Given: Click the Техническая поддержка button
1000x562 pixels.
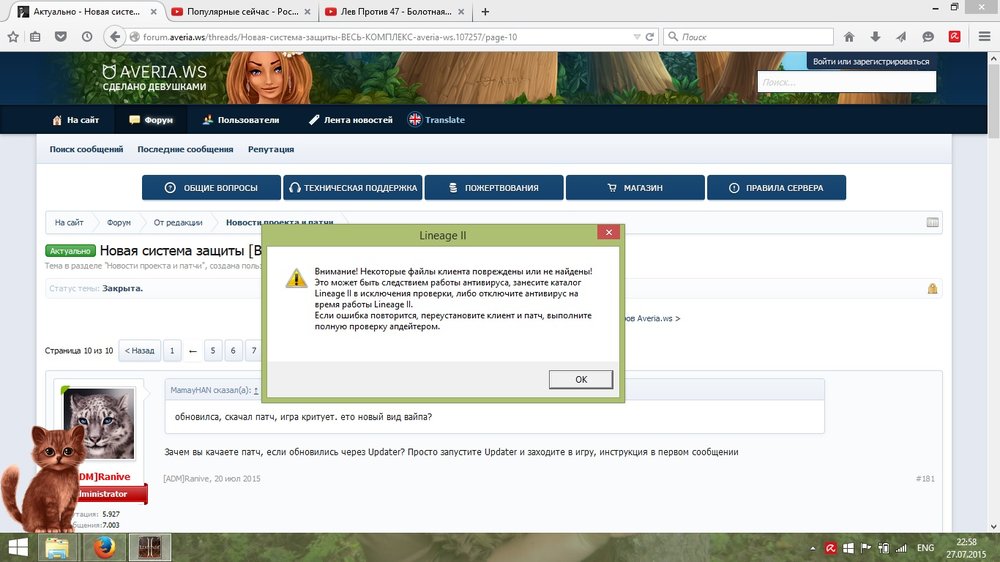Looking at the screenshot, I should coord(352,188).
